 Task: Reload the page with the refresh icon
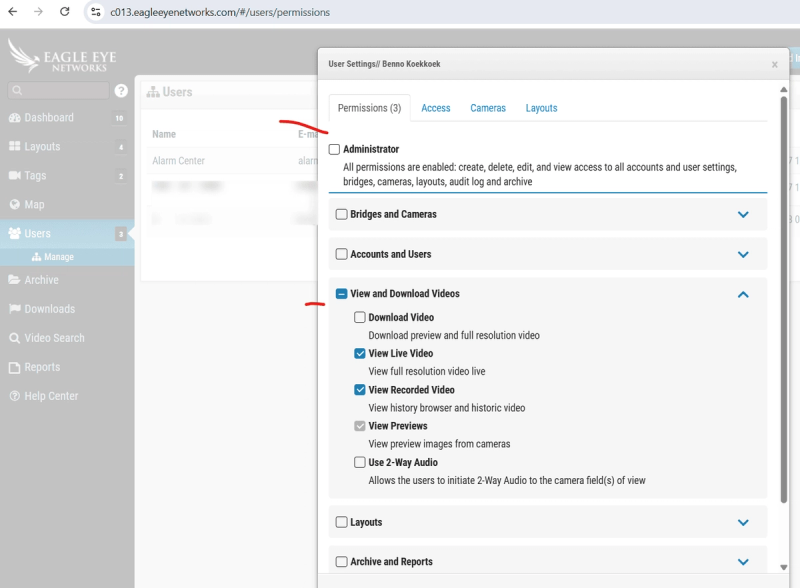64,12
